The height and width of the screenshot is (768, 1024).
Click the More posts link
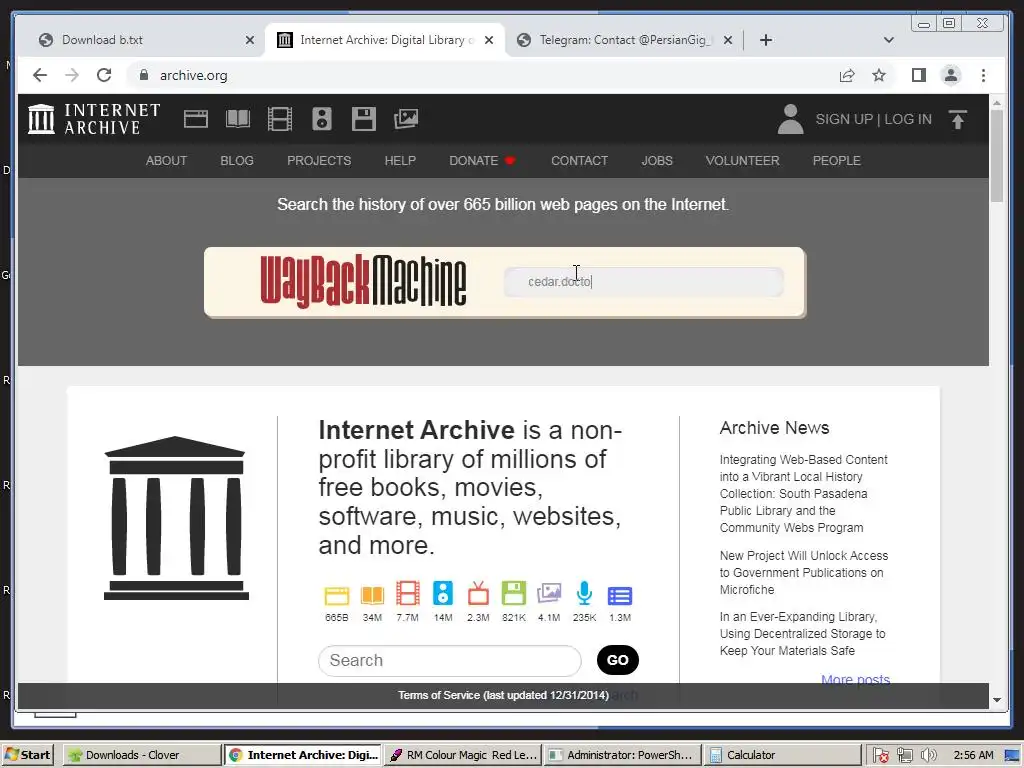(855, 679)
